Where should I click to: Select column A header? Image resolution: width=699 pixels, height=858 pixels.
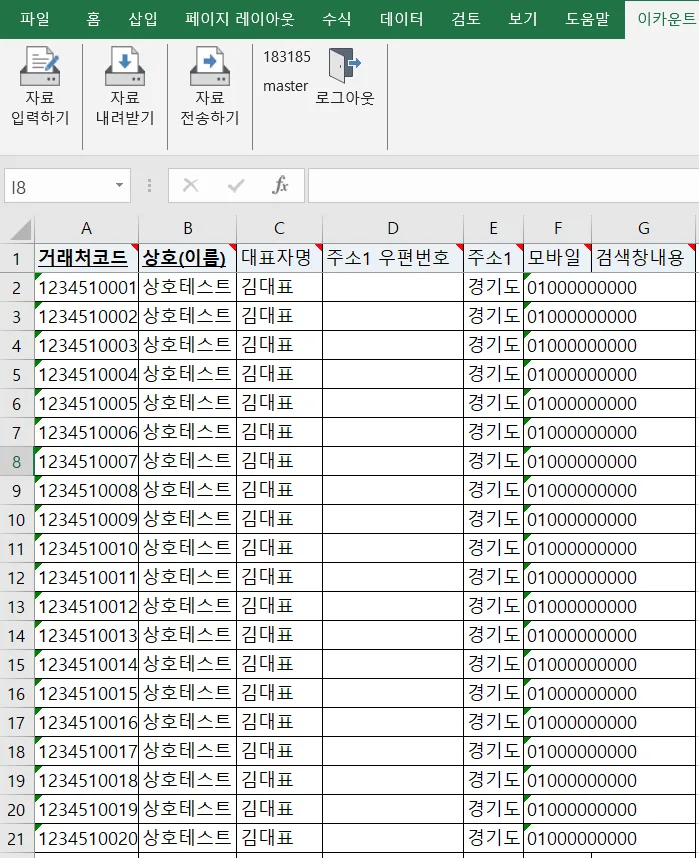pyautogui.click(x=86, y=228)
